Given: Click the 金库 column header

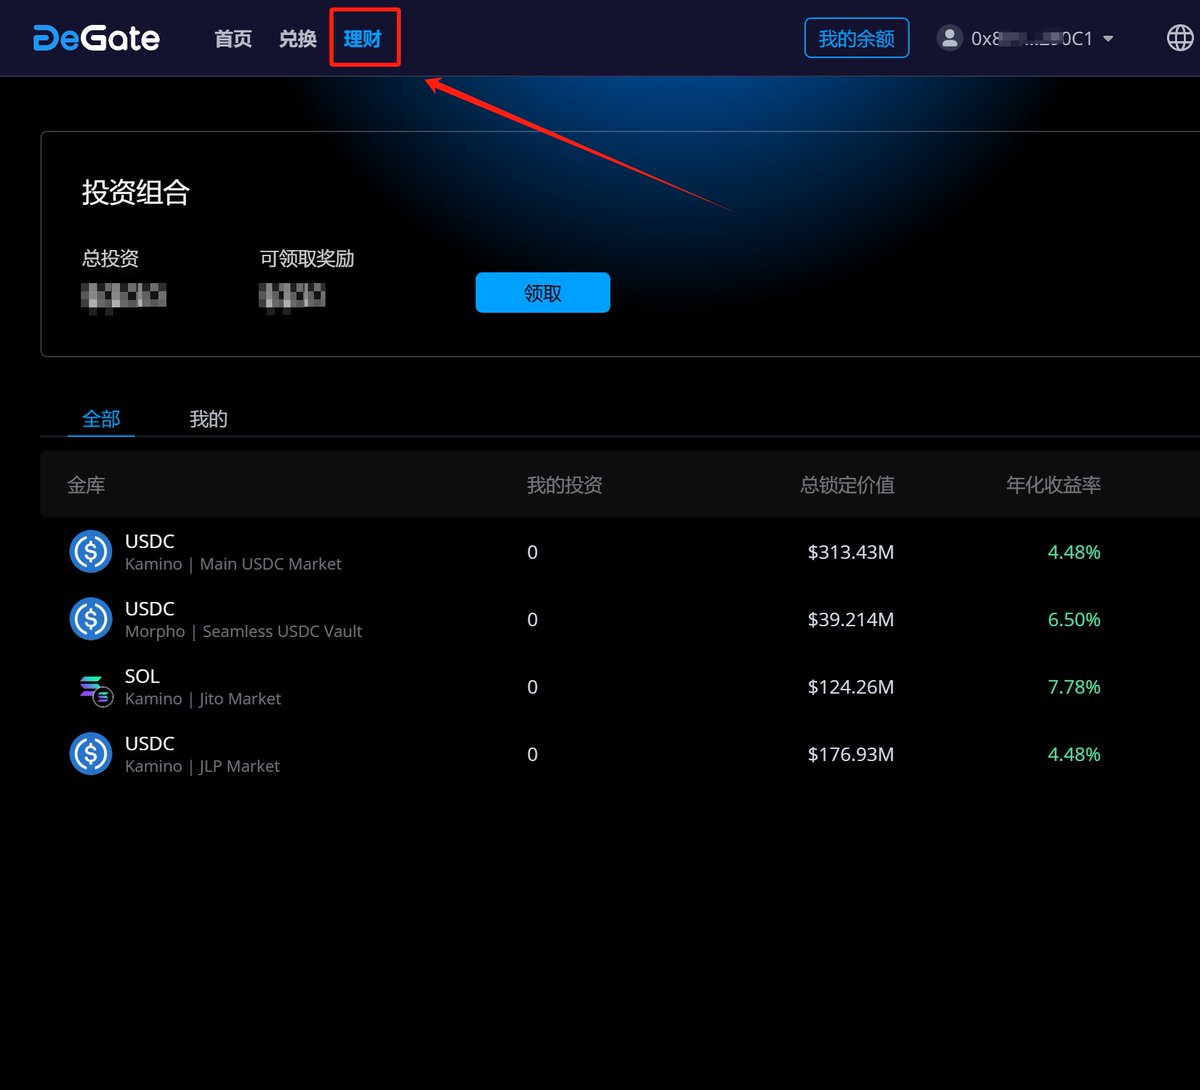Looking at the screenshot, I should pyautogui.click(x=86, y=485).
